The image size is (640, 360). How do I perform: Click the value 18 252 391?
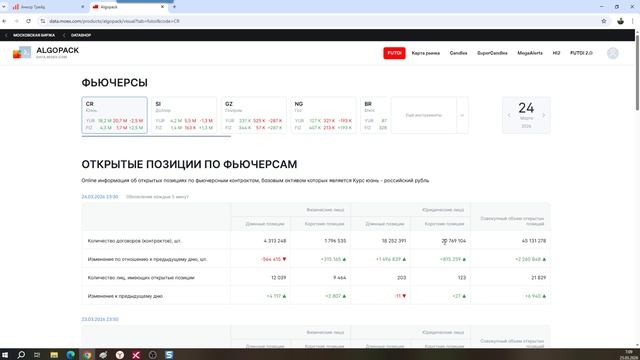point(394,241)
